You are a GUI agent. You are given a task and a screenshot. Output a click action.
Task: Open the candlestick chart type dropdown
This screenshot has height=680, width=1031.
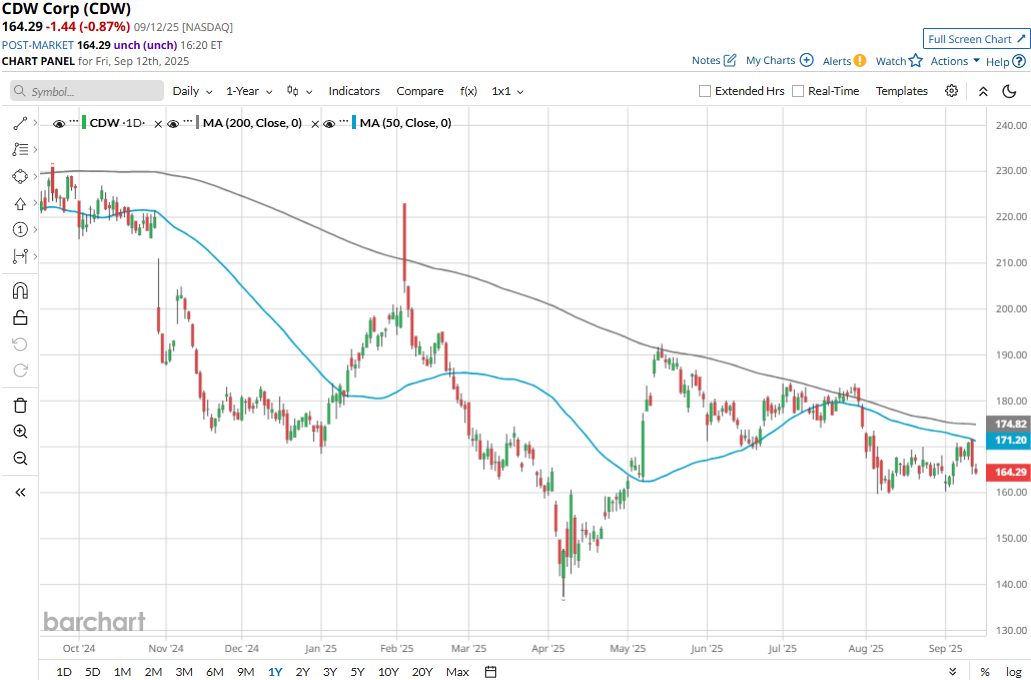click(x=299, y=91)
